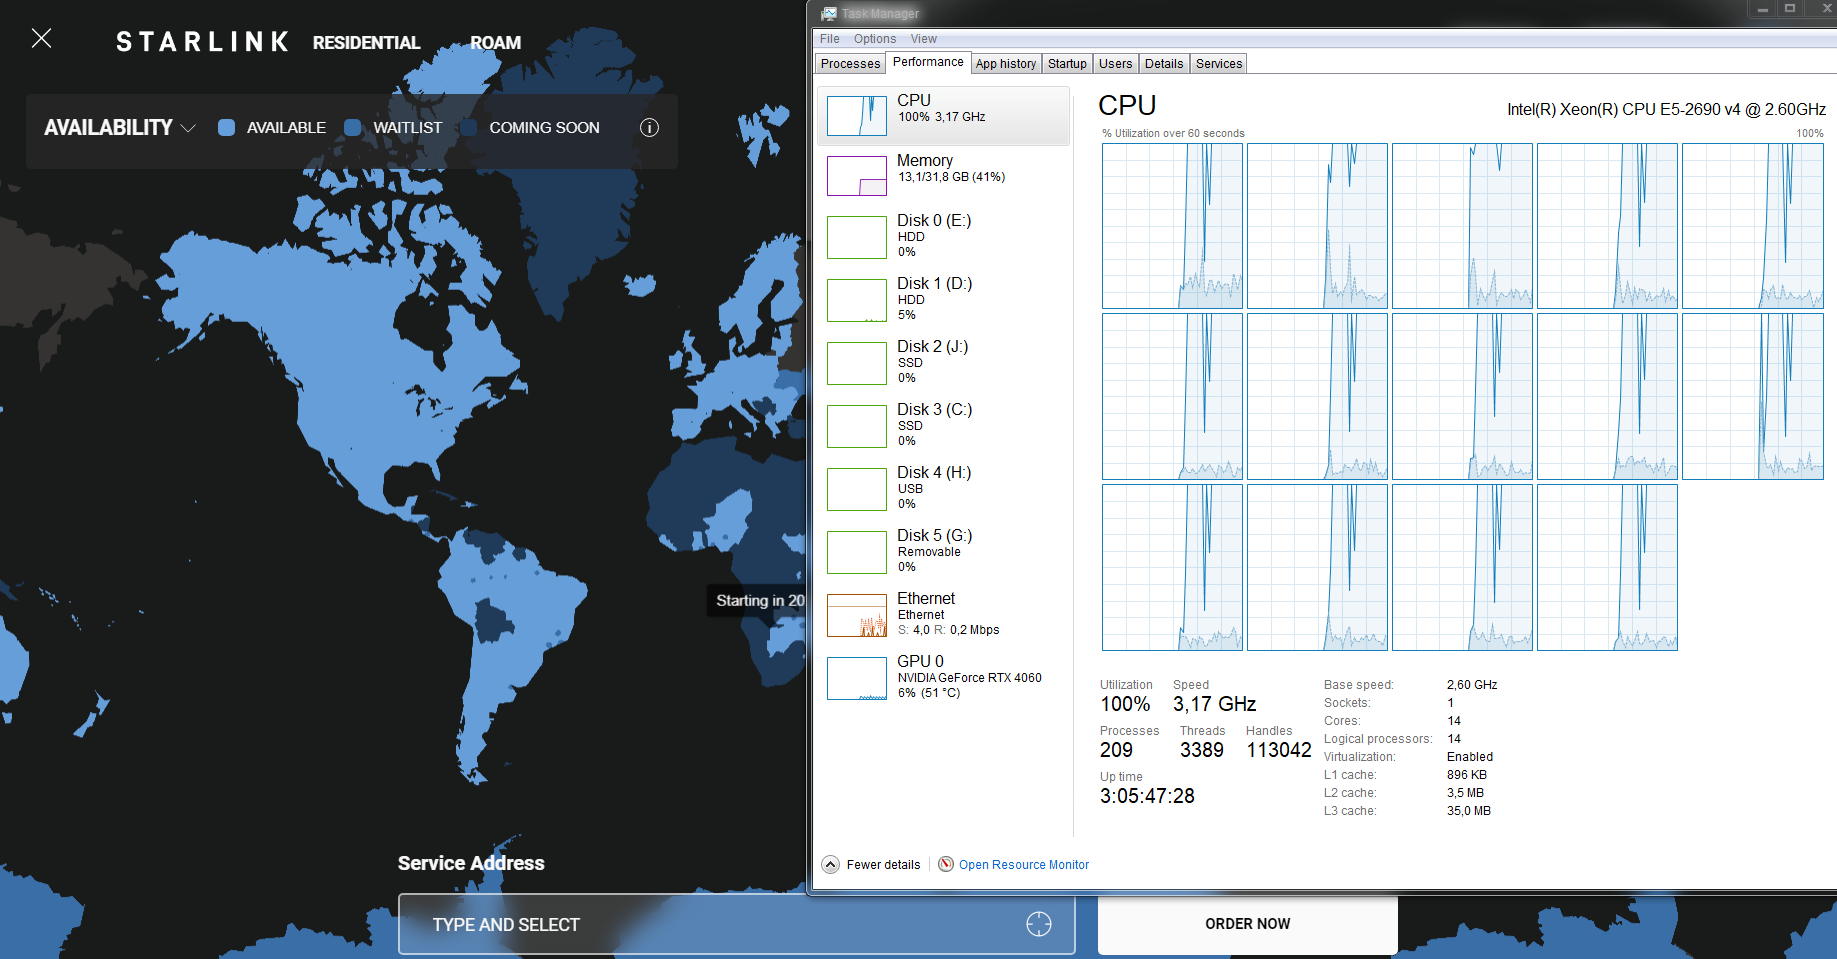Image resolution: width=1837 pixels, height=959 pixels.
Task: Click the Resource Monitor gauge icon
Action: 946,864
